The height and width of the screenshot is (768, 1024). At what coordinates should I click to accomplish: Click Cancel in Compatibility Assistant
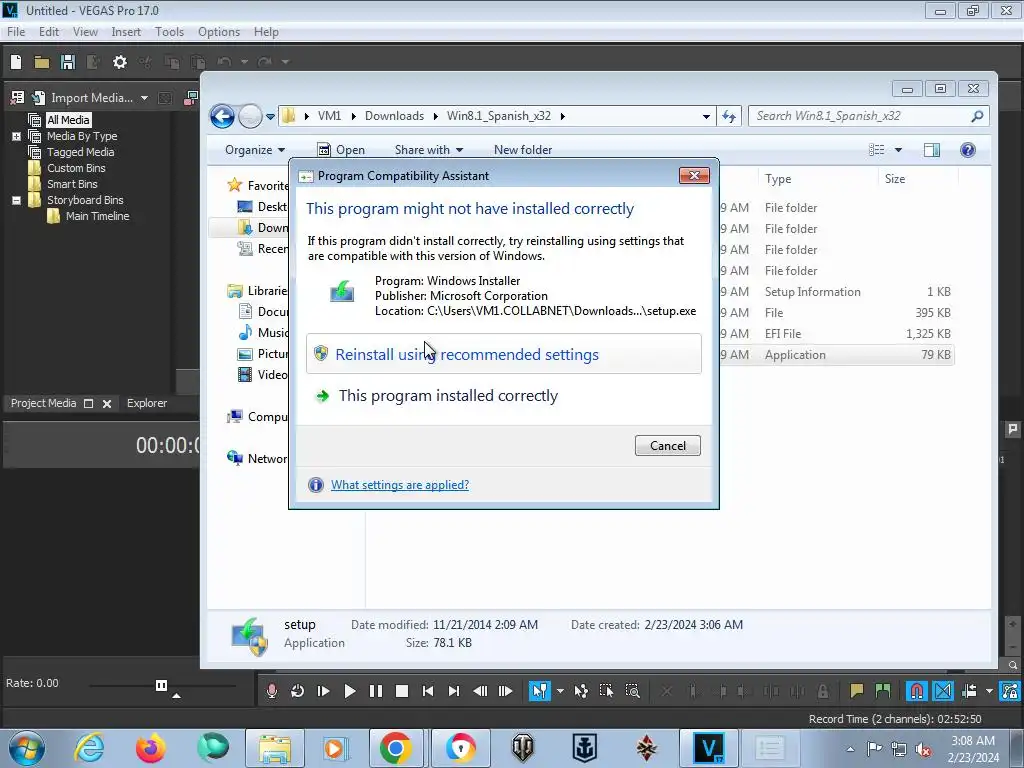[667, 446]
